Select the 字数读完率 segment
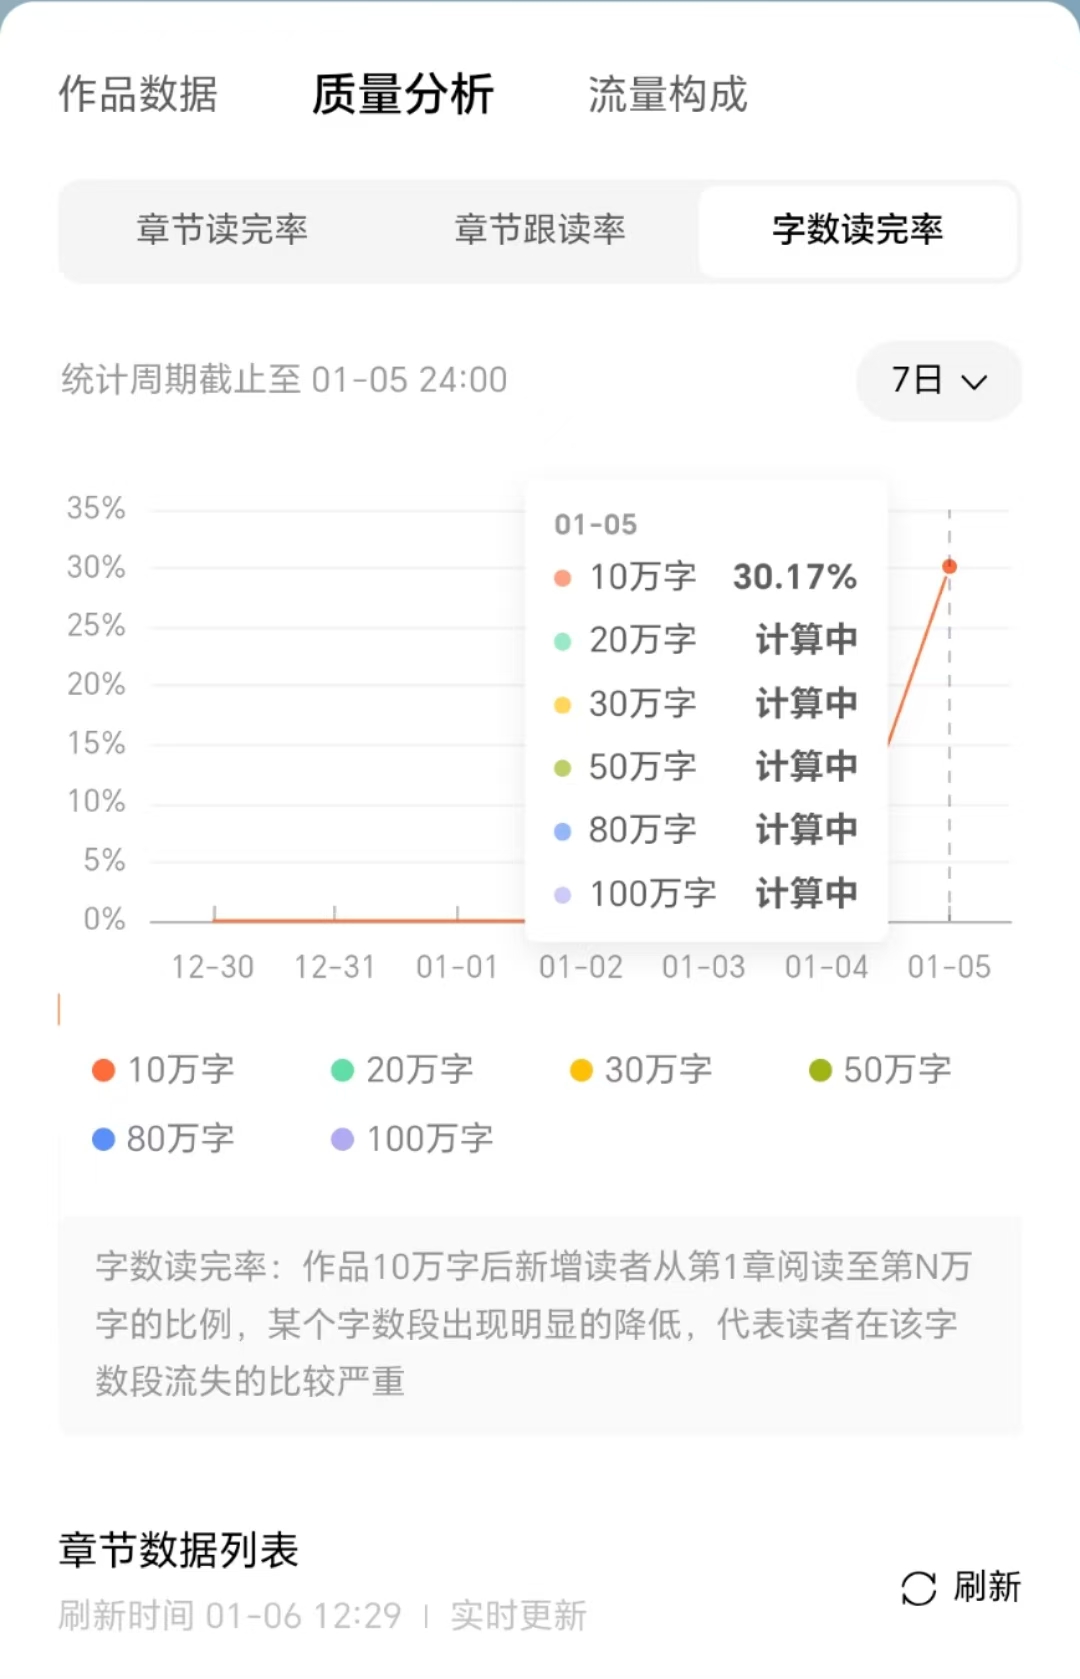Viewport: 1080px width, 1679px height. click(x=858, y=230)
